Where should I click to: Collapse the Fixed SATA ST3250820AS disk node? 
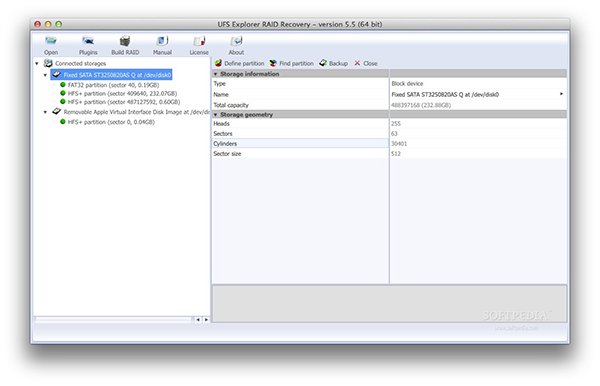coord(45,75)
